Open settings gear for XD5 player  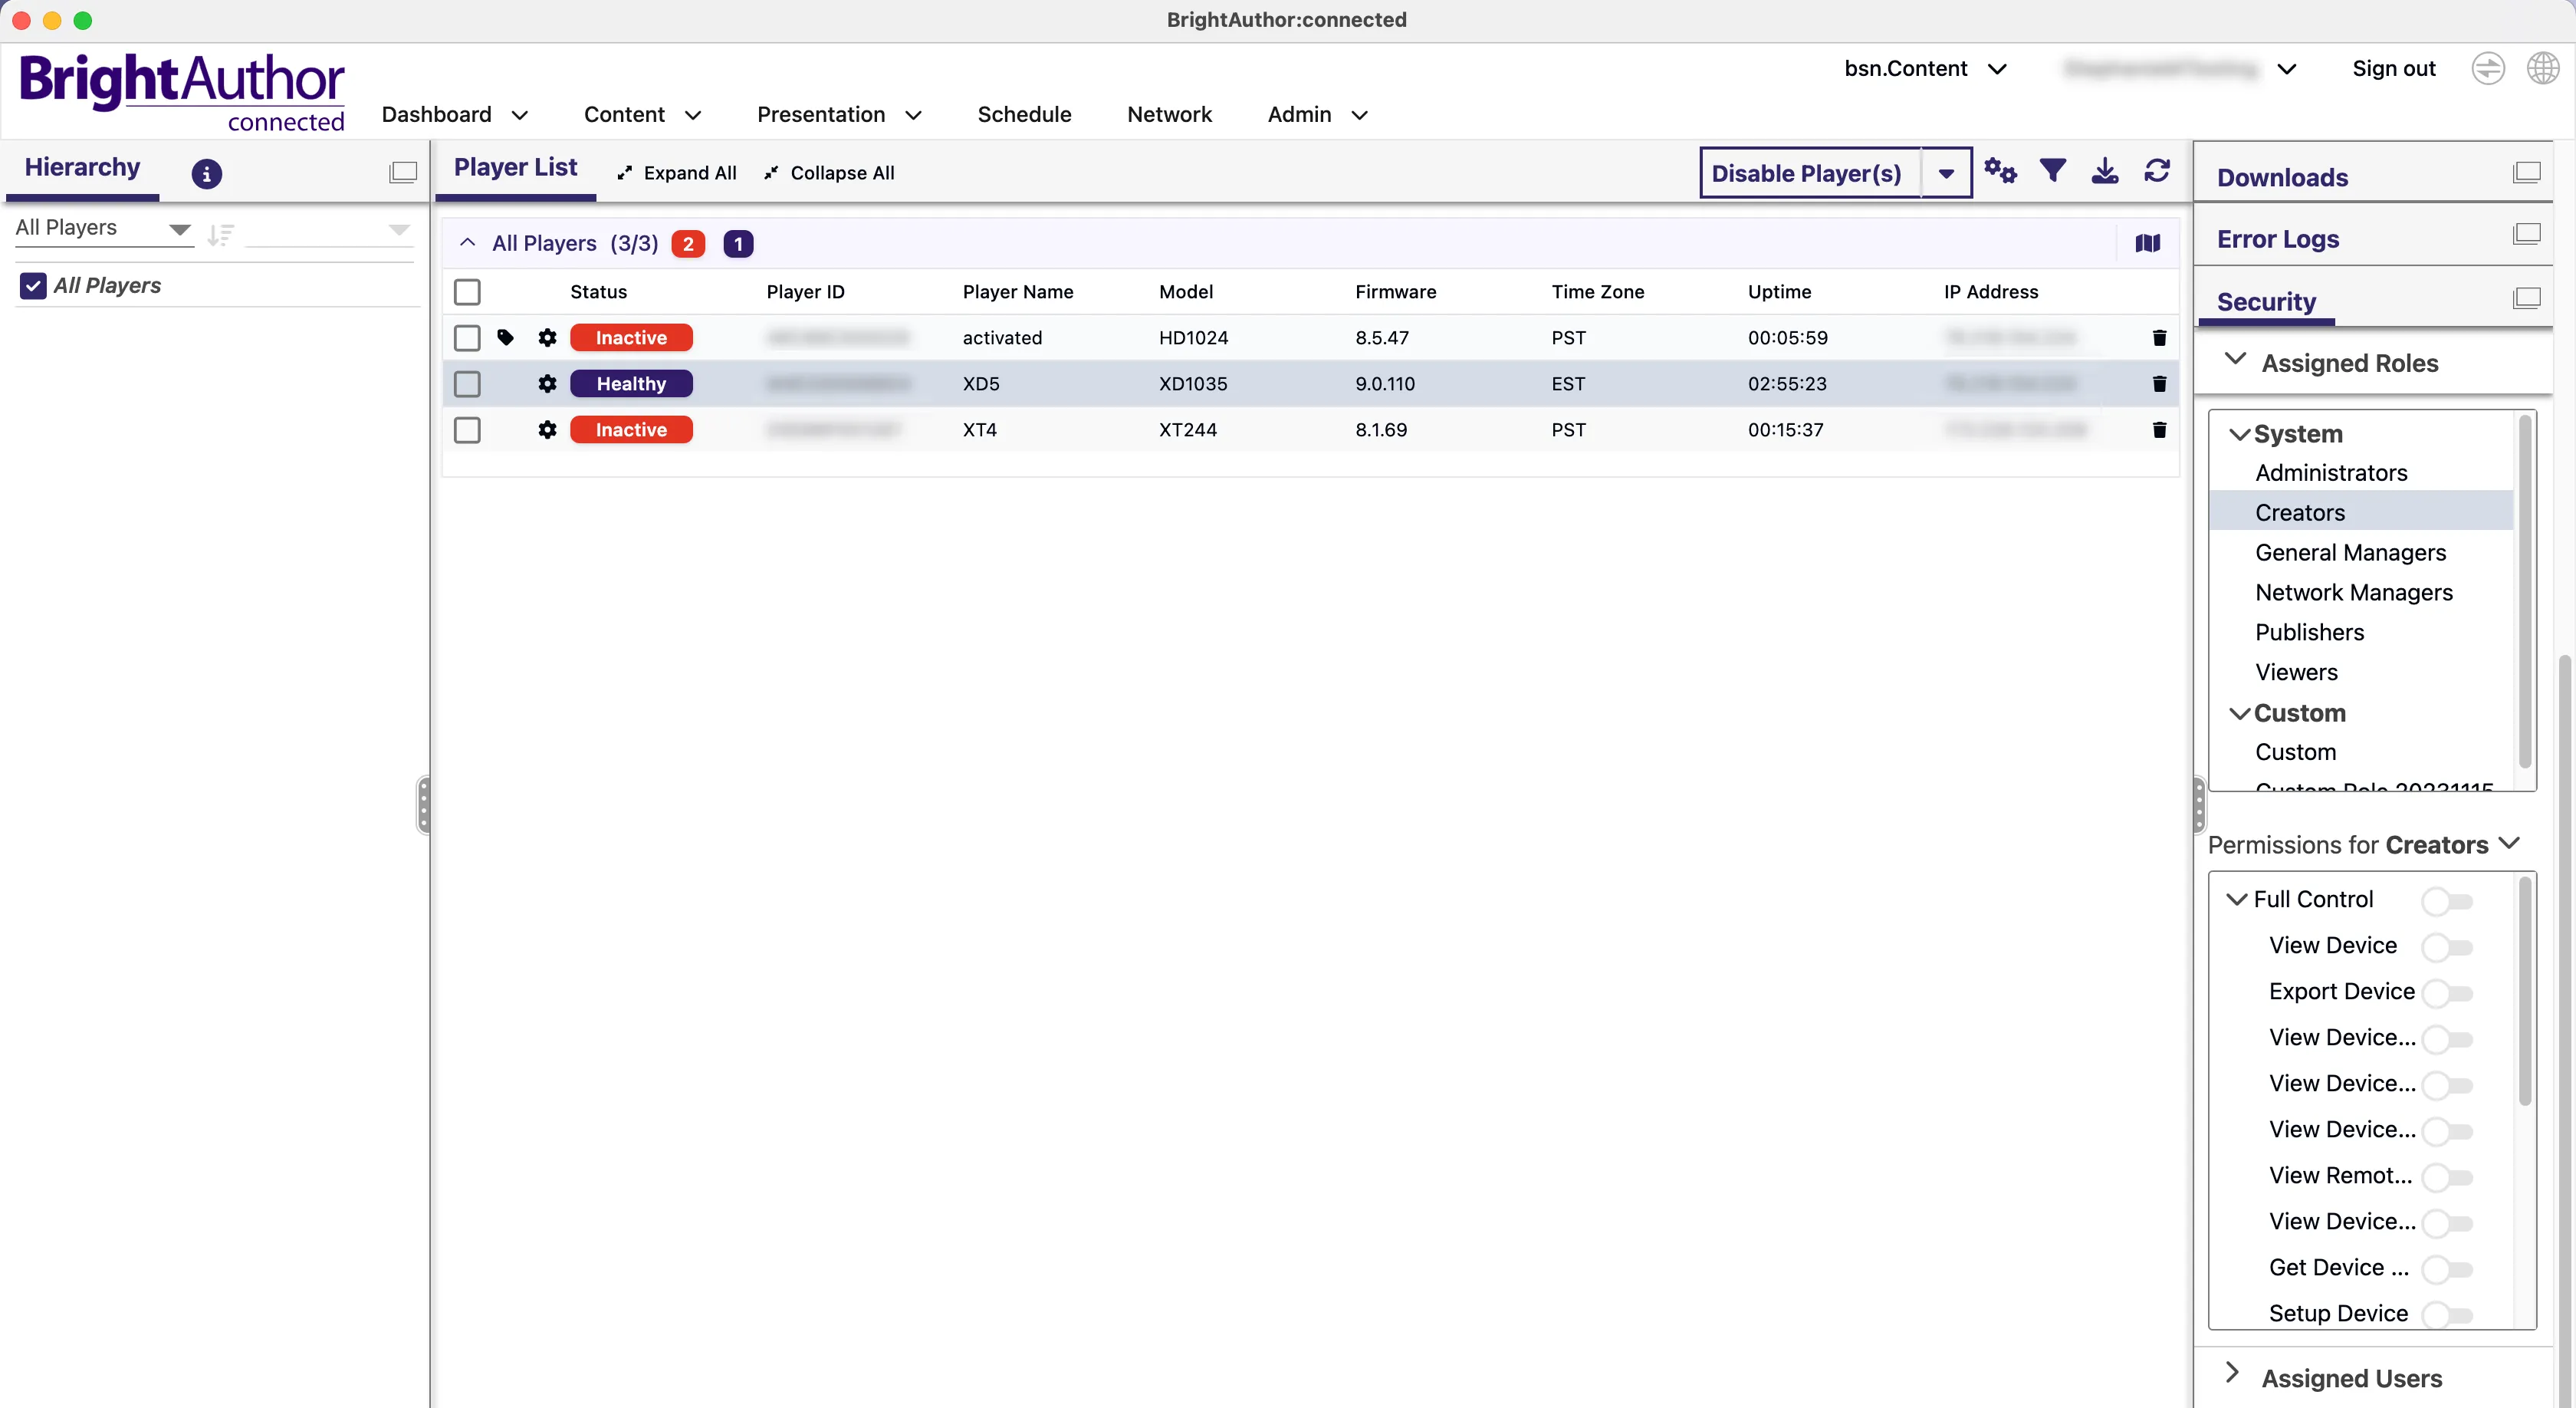547,384
